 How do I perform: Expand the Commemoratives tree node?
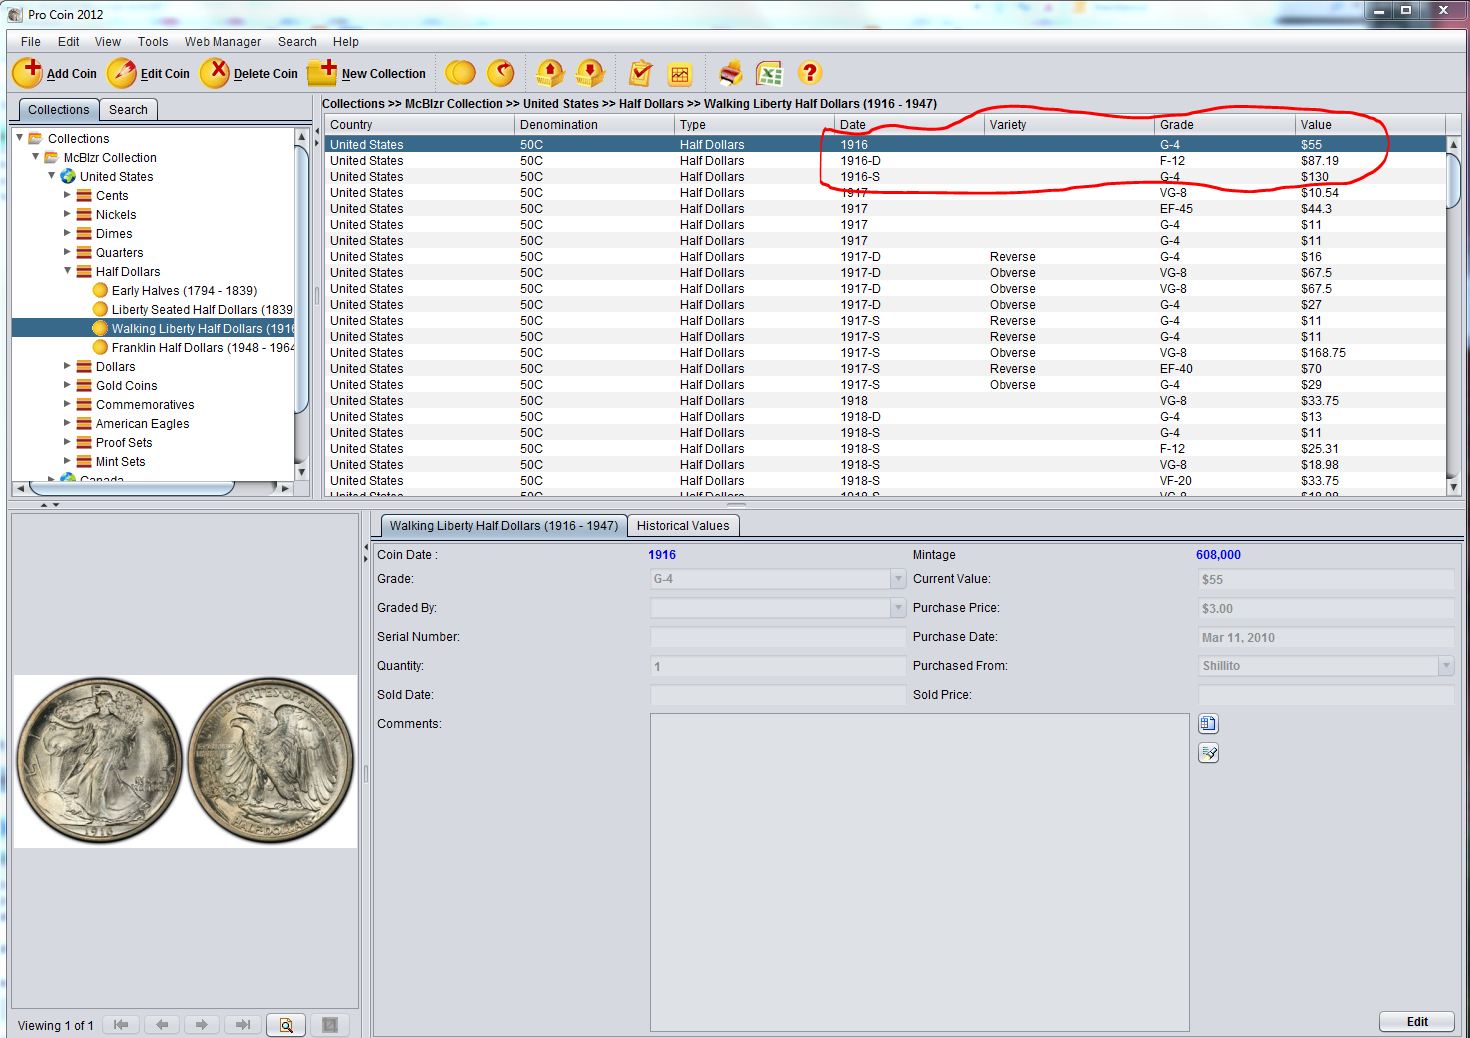67,404
